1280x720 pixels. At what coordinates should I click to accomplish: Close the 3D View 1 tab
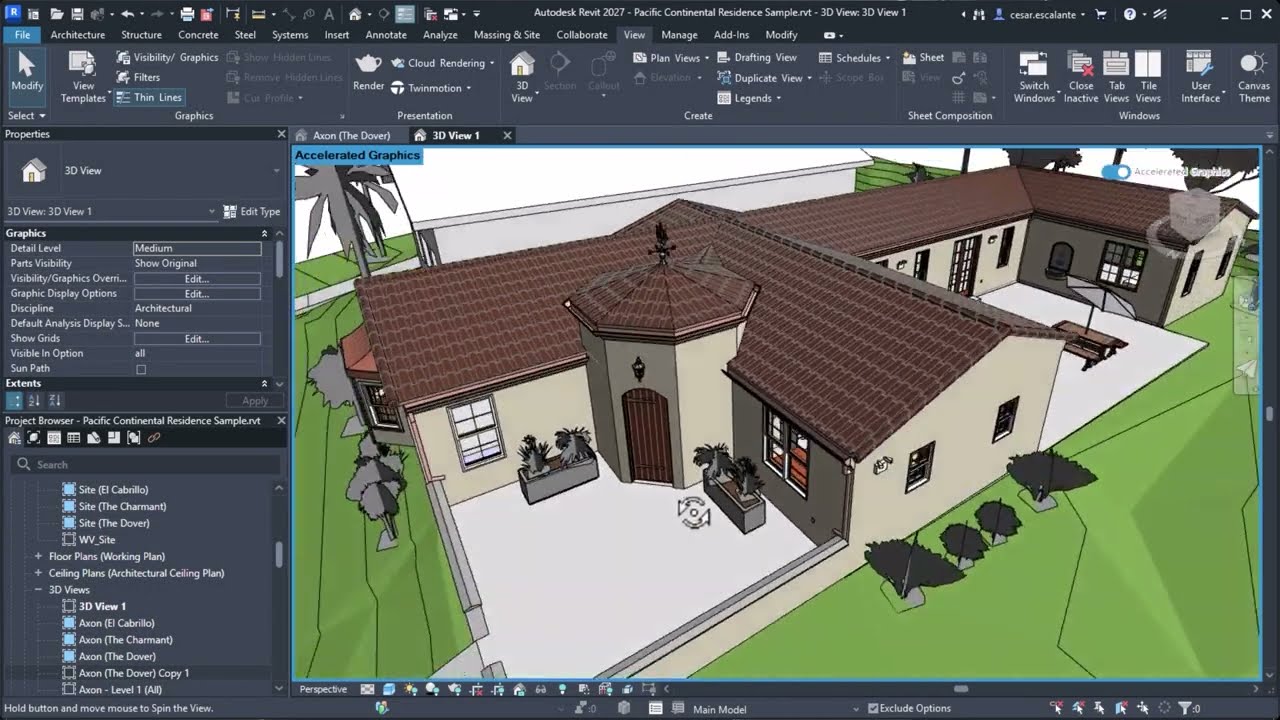pos(507,135)
